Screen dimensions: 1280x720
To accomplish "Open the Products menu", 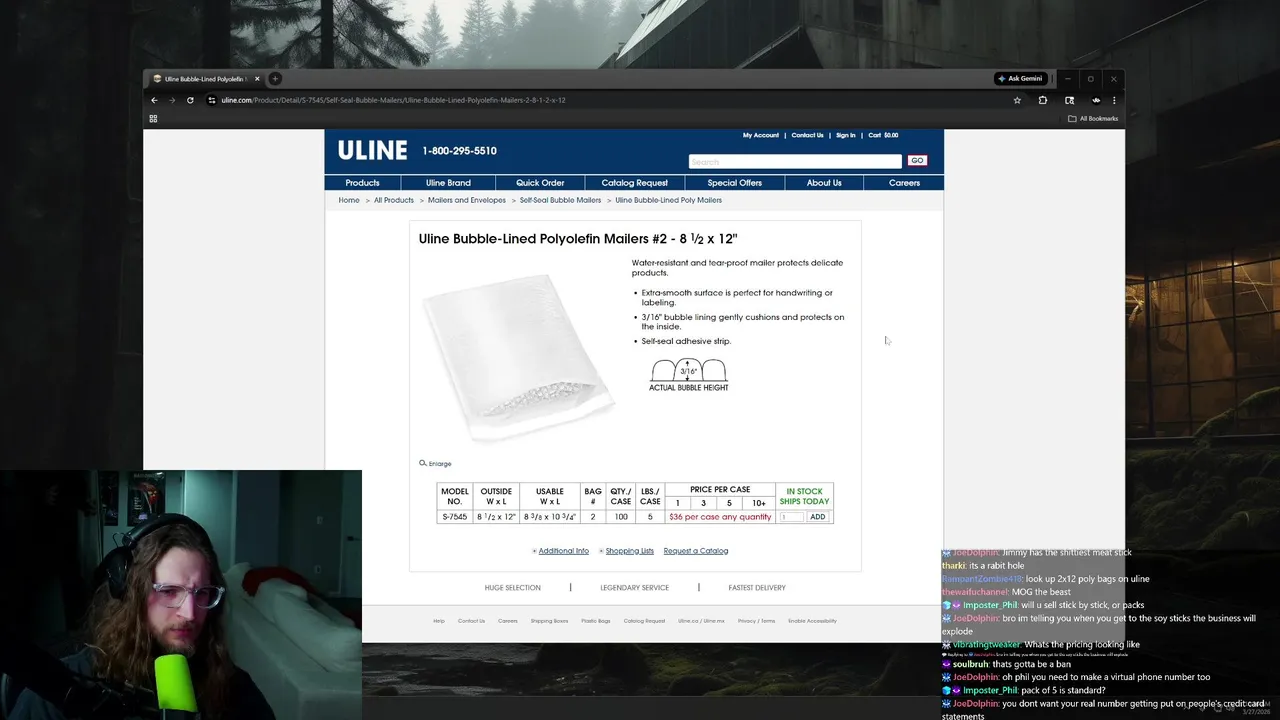I will pyautogui.click(x=362, y=183).
